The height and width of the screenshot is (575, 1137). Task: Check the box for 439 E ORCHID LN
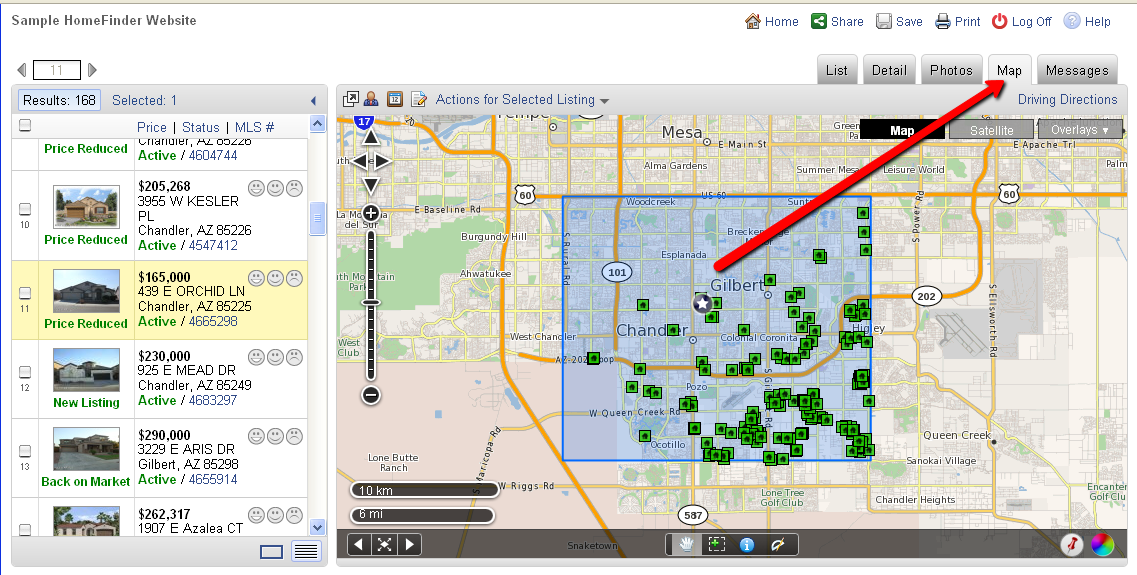25,293
